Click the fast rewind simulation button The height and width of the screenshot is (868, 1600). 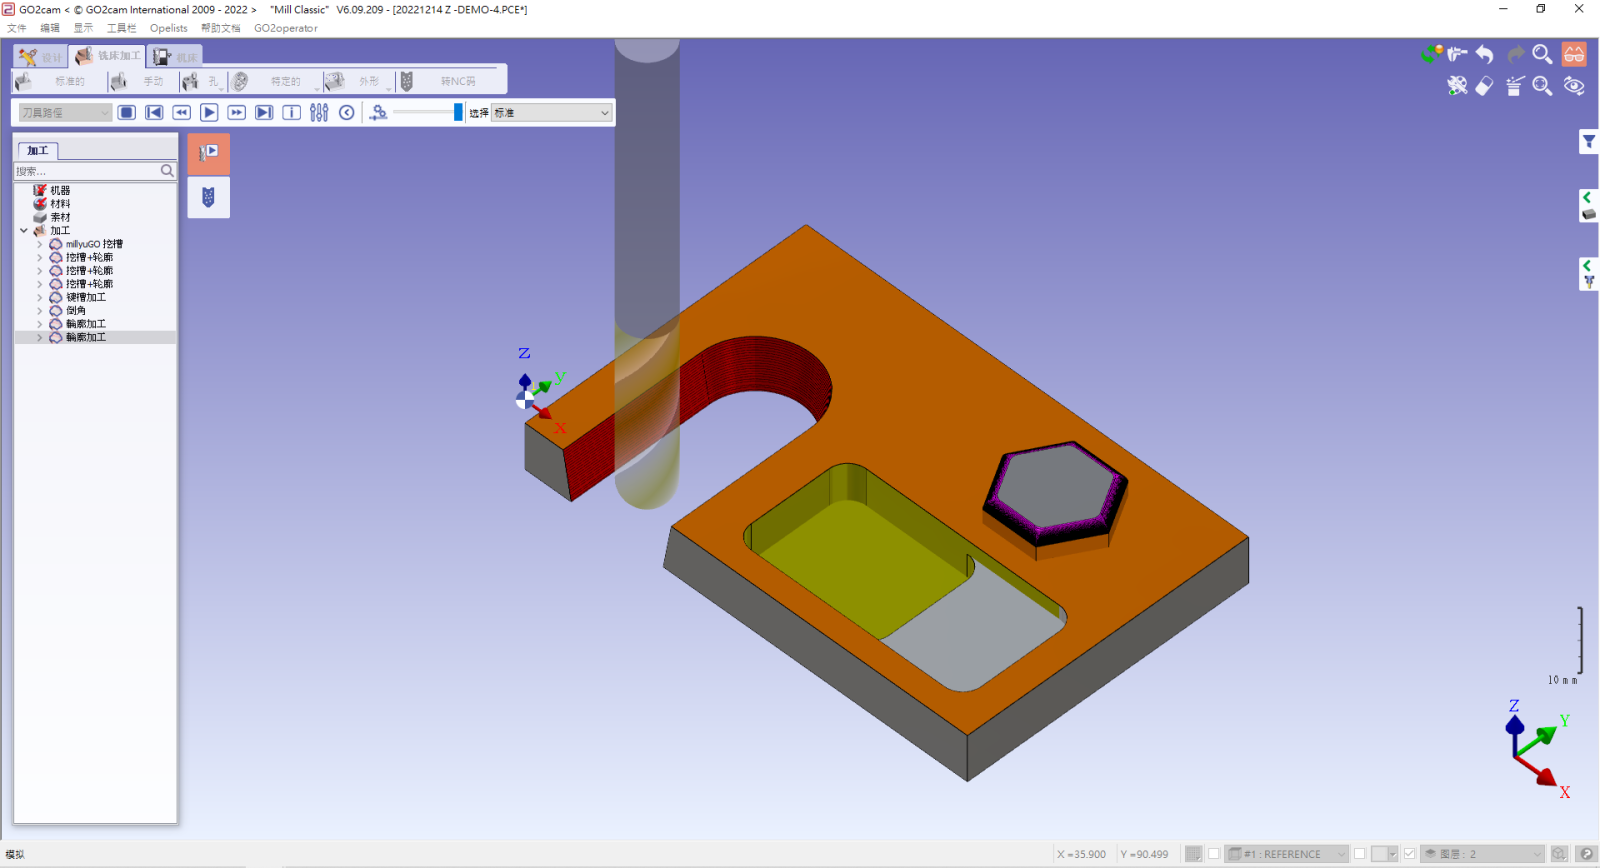pos(181,113)
